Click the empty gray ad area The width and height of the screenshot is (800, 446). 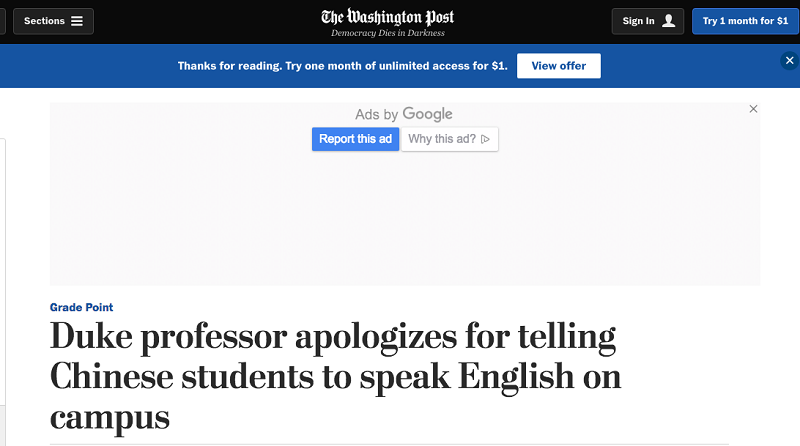click(x=400, y=220)
